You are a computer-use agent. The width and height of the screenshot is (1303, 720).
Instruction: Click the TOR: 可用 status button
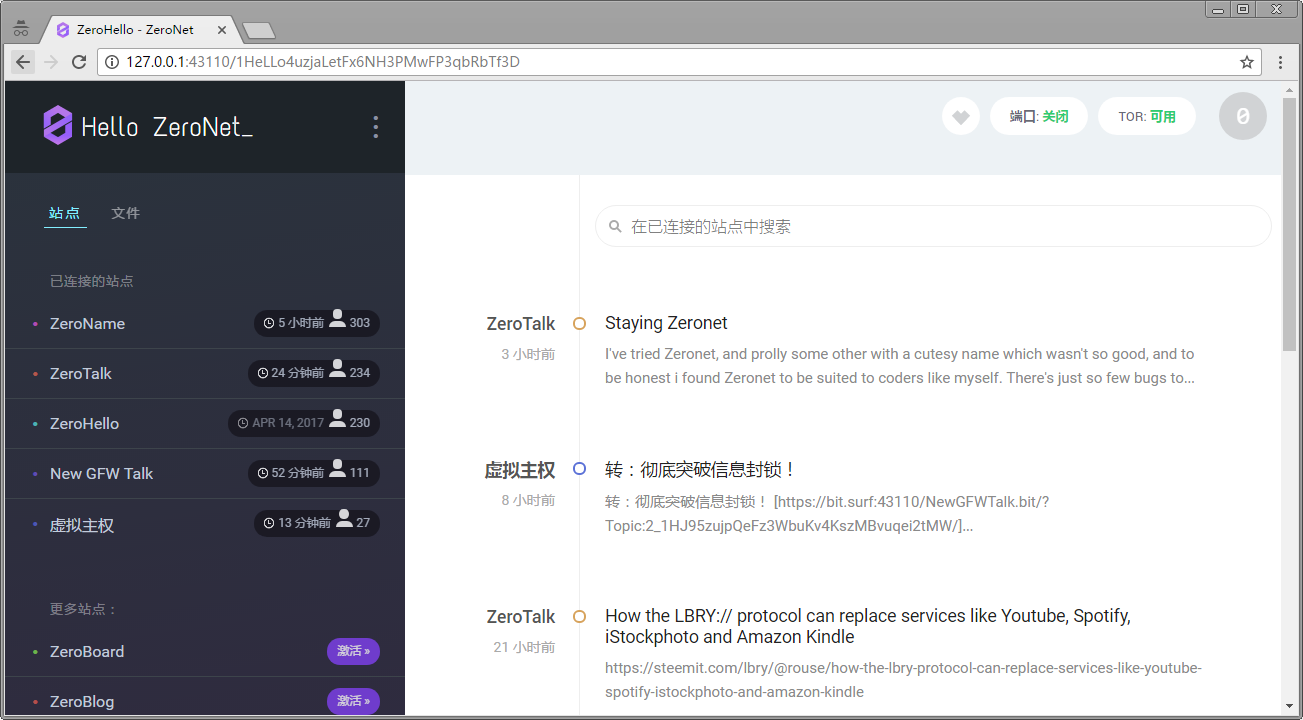pos(1147,117)
